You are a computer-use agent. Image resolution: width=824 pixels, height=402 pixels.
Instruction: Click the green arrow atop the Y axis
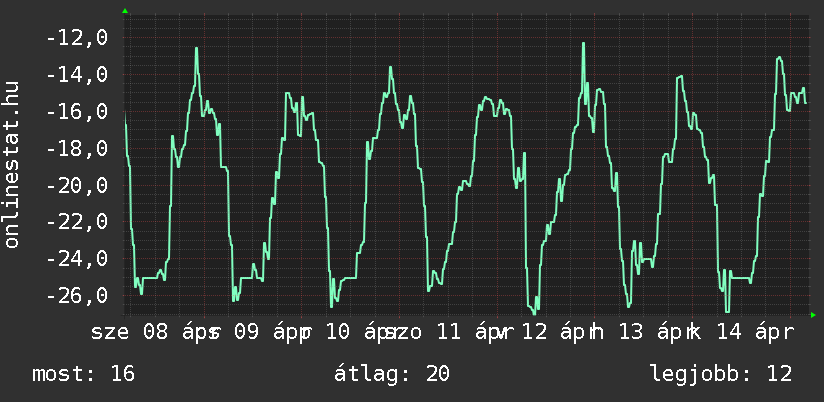[124, 11]
